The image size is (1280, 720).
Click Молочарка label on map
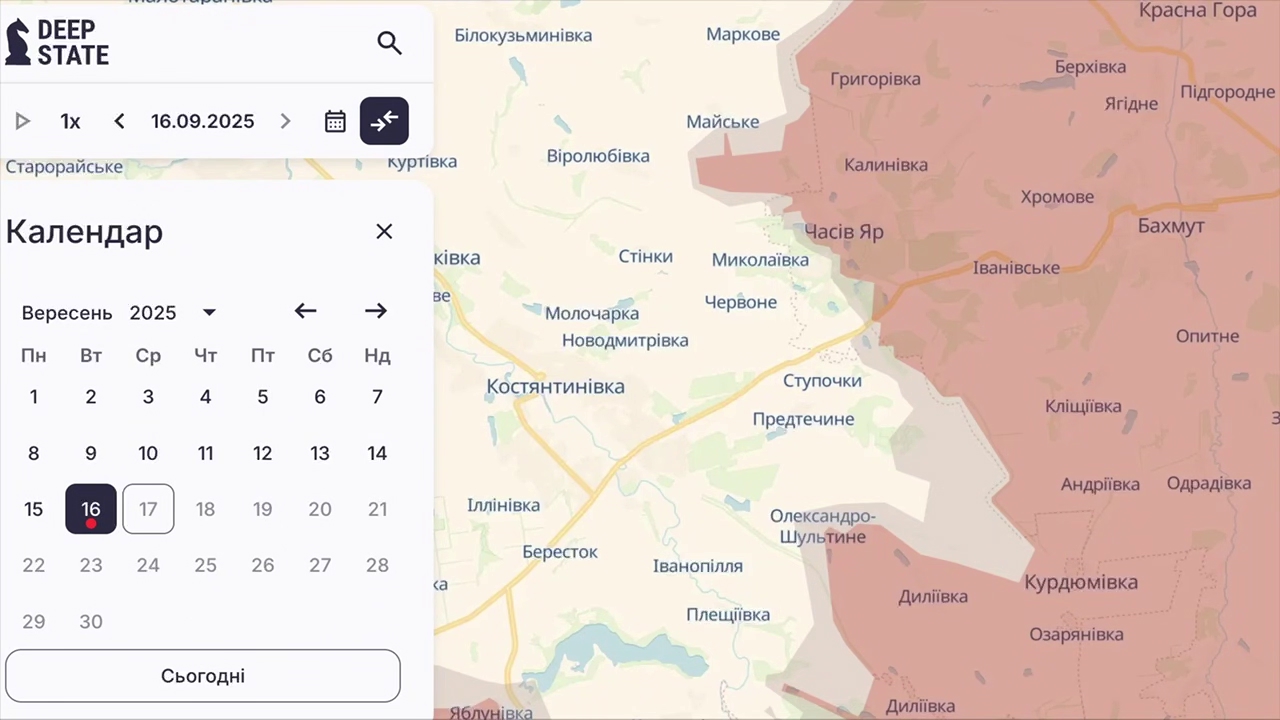(x=592, y=314)
